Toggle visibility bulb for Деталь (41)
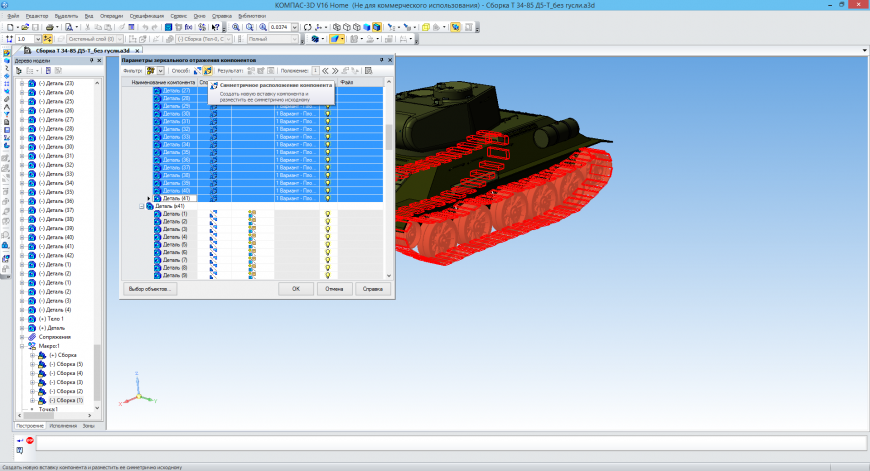 328,198
